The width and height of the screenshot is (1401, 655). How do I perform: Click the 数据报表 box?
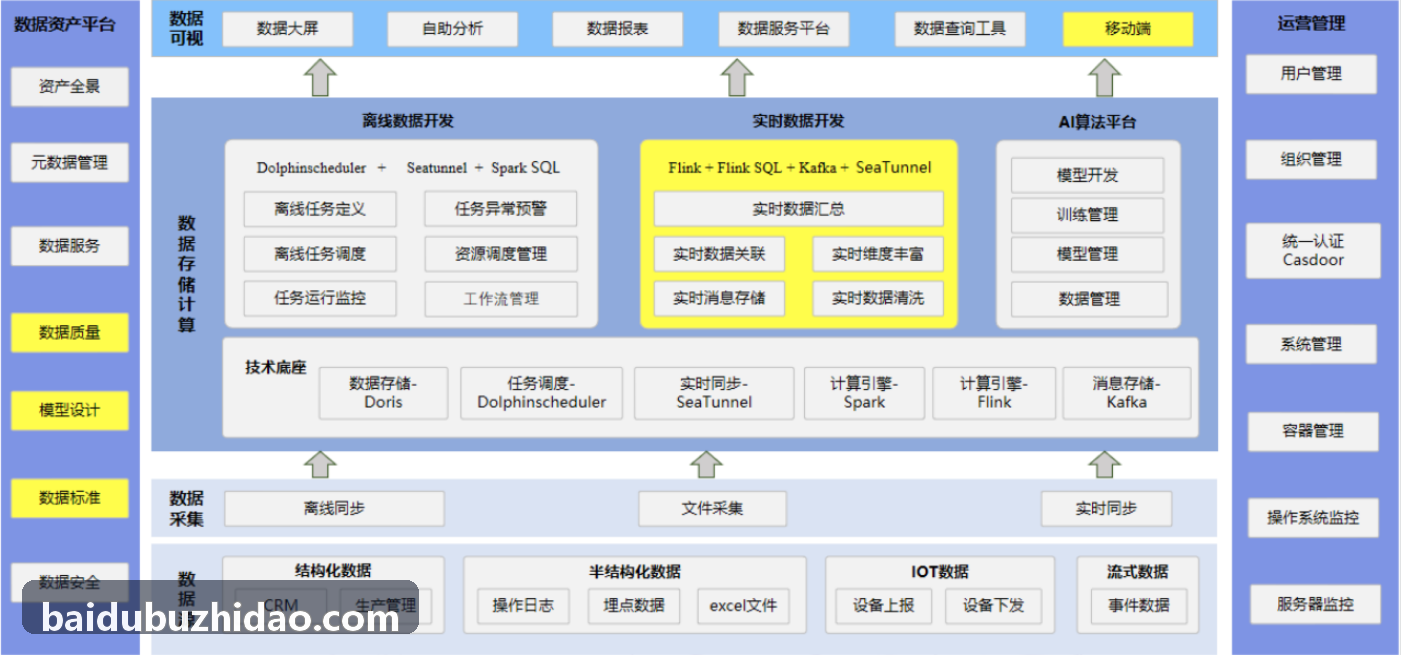pyautogui.click(x=617, y=29)
